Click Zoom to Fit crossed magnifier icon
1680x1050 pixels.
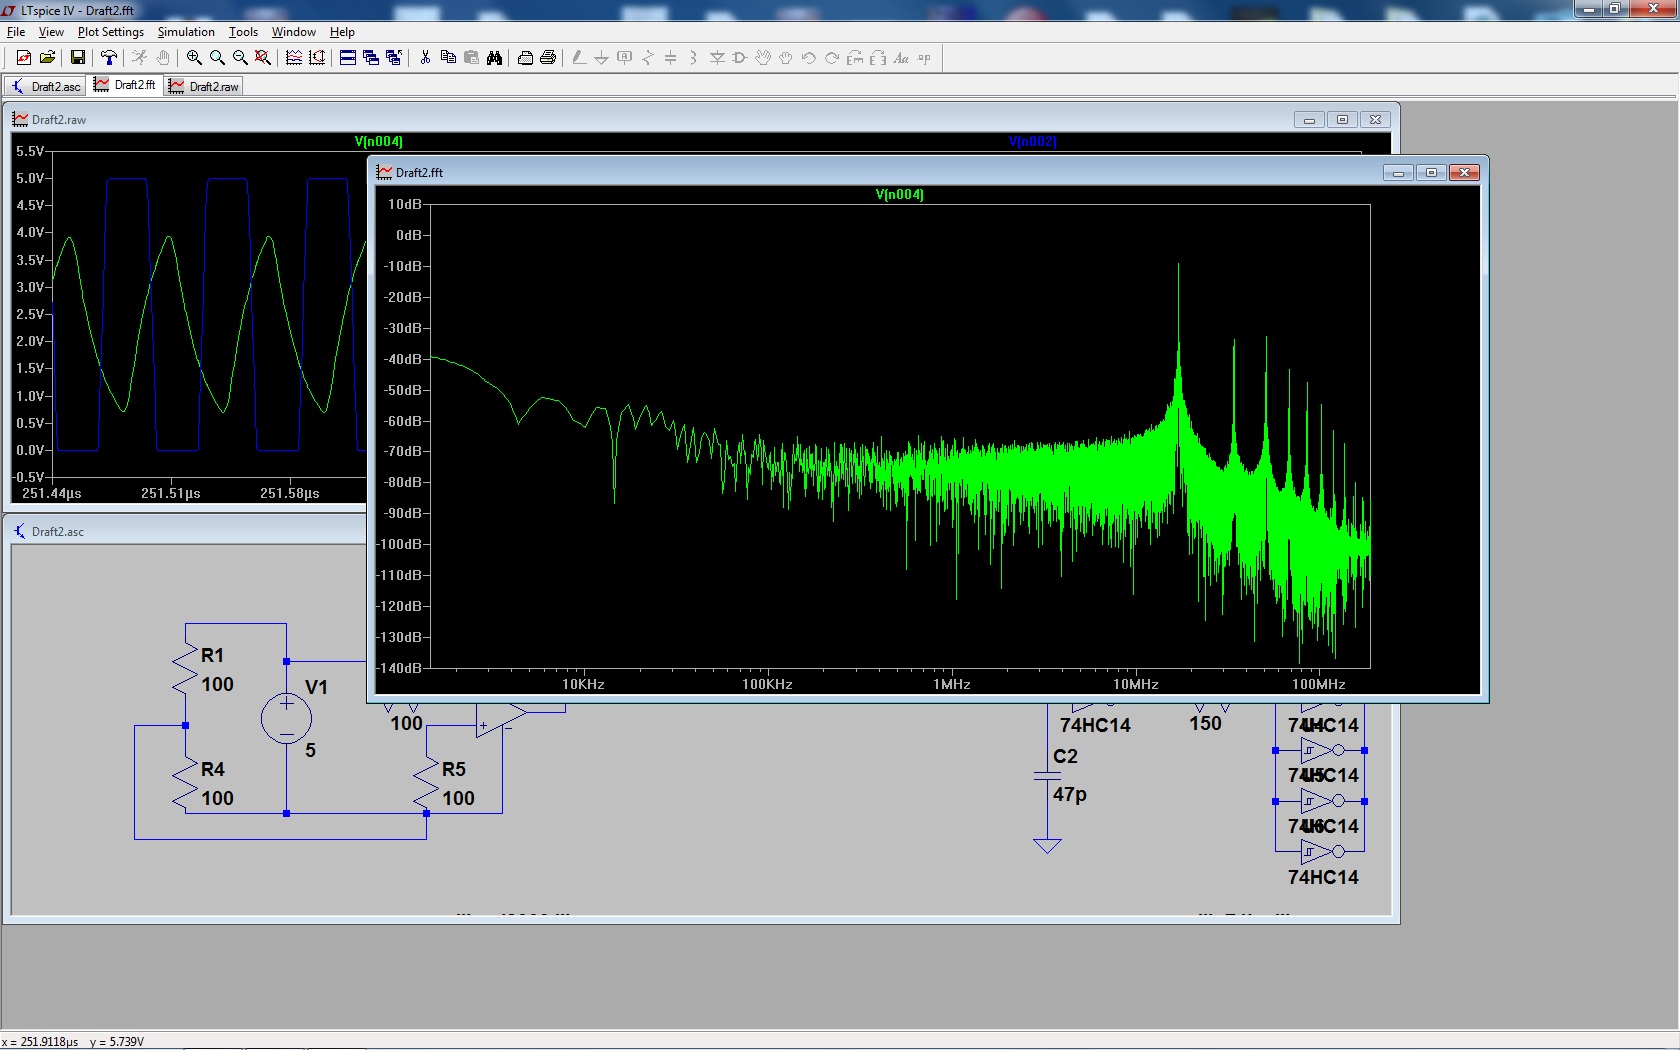pyautogui.click(x=263, y=58)
